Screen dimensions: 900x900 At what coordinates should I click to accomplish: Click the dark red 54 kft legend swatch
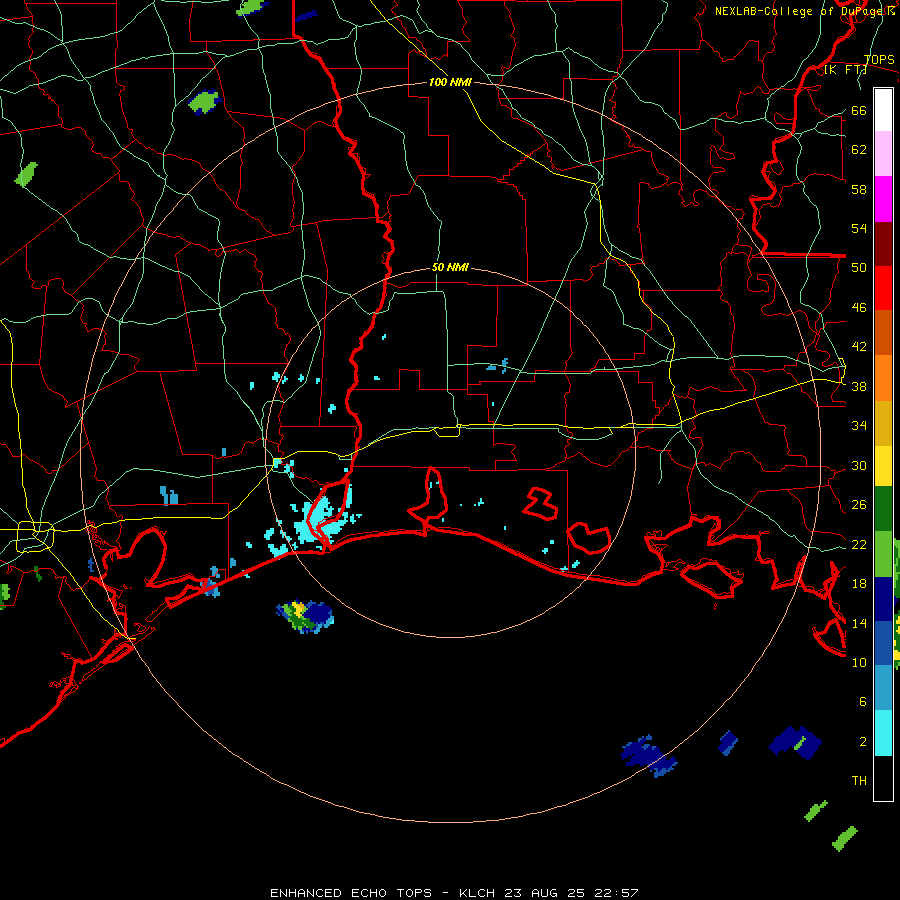pyautogui.click(x=883, y=244)
